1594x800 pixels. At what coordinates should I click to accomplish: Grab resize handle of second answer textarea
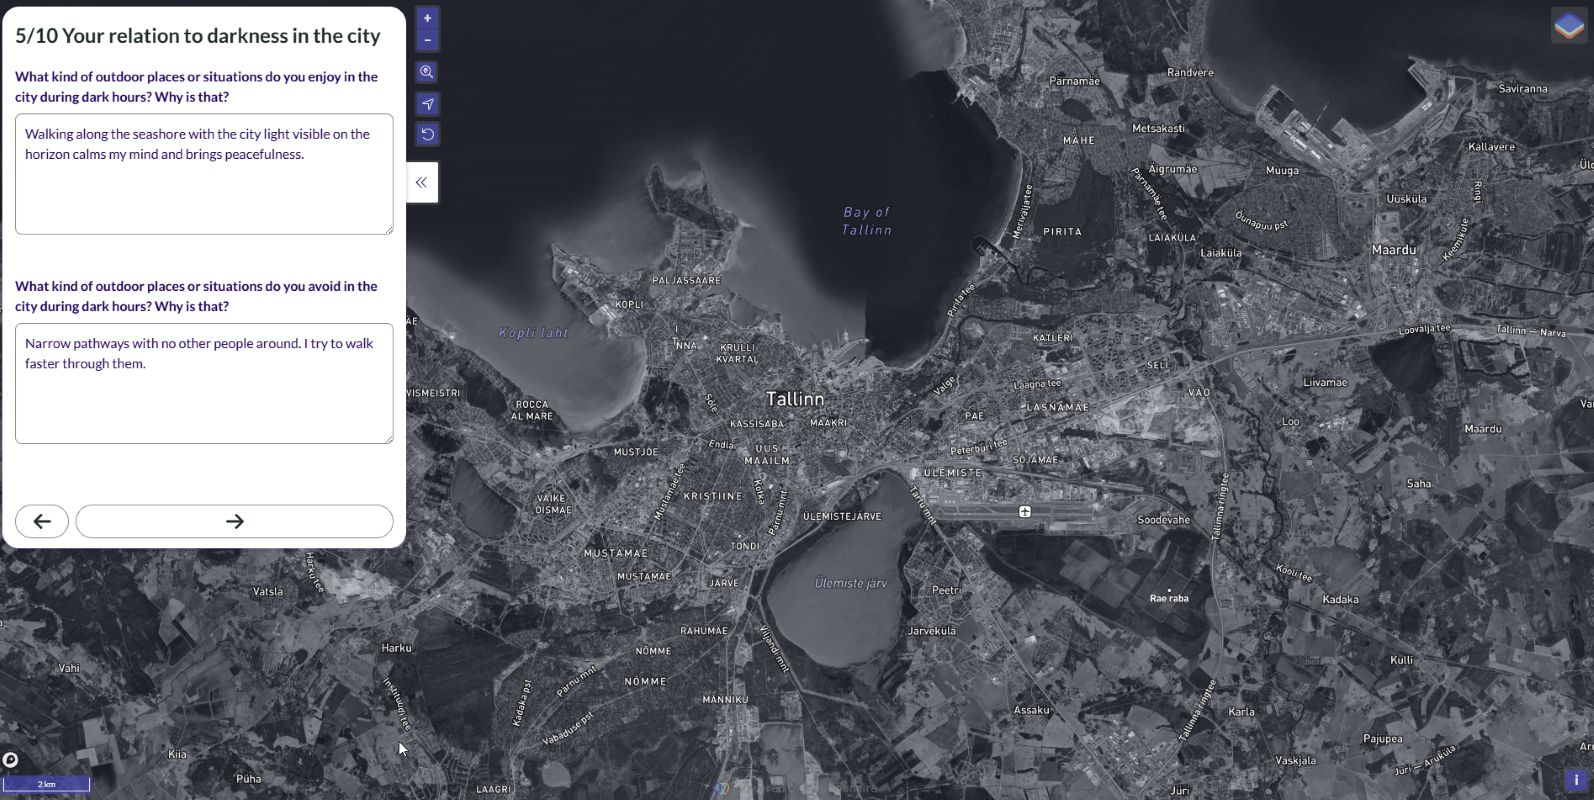point(388,438)
